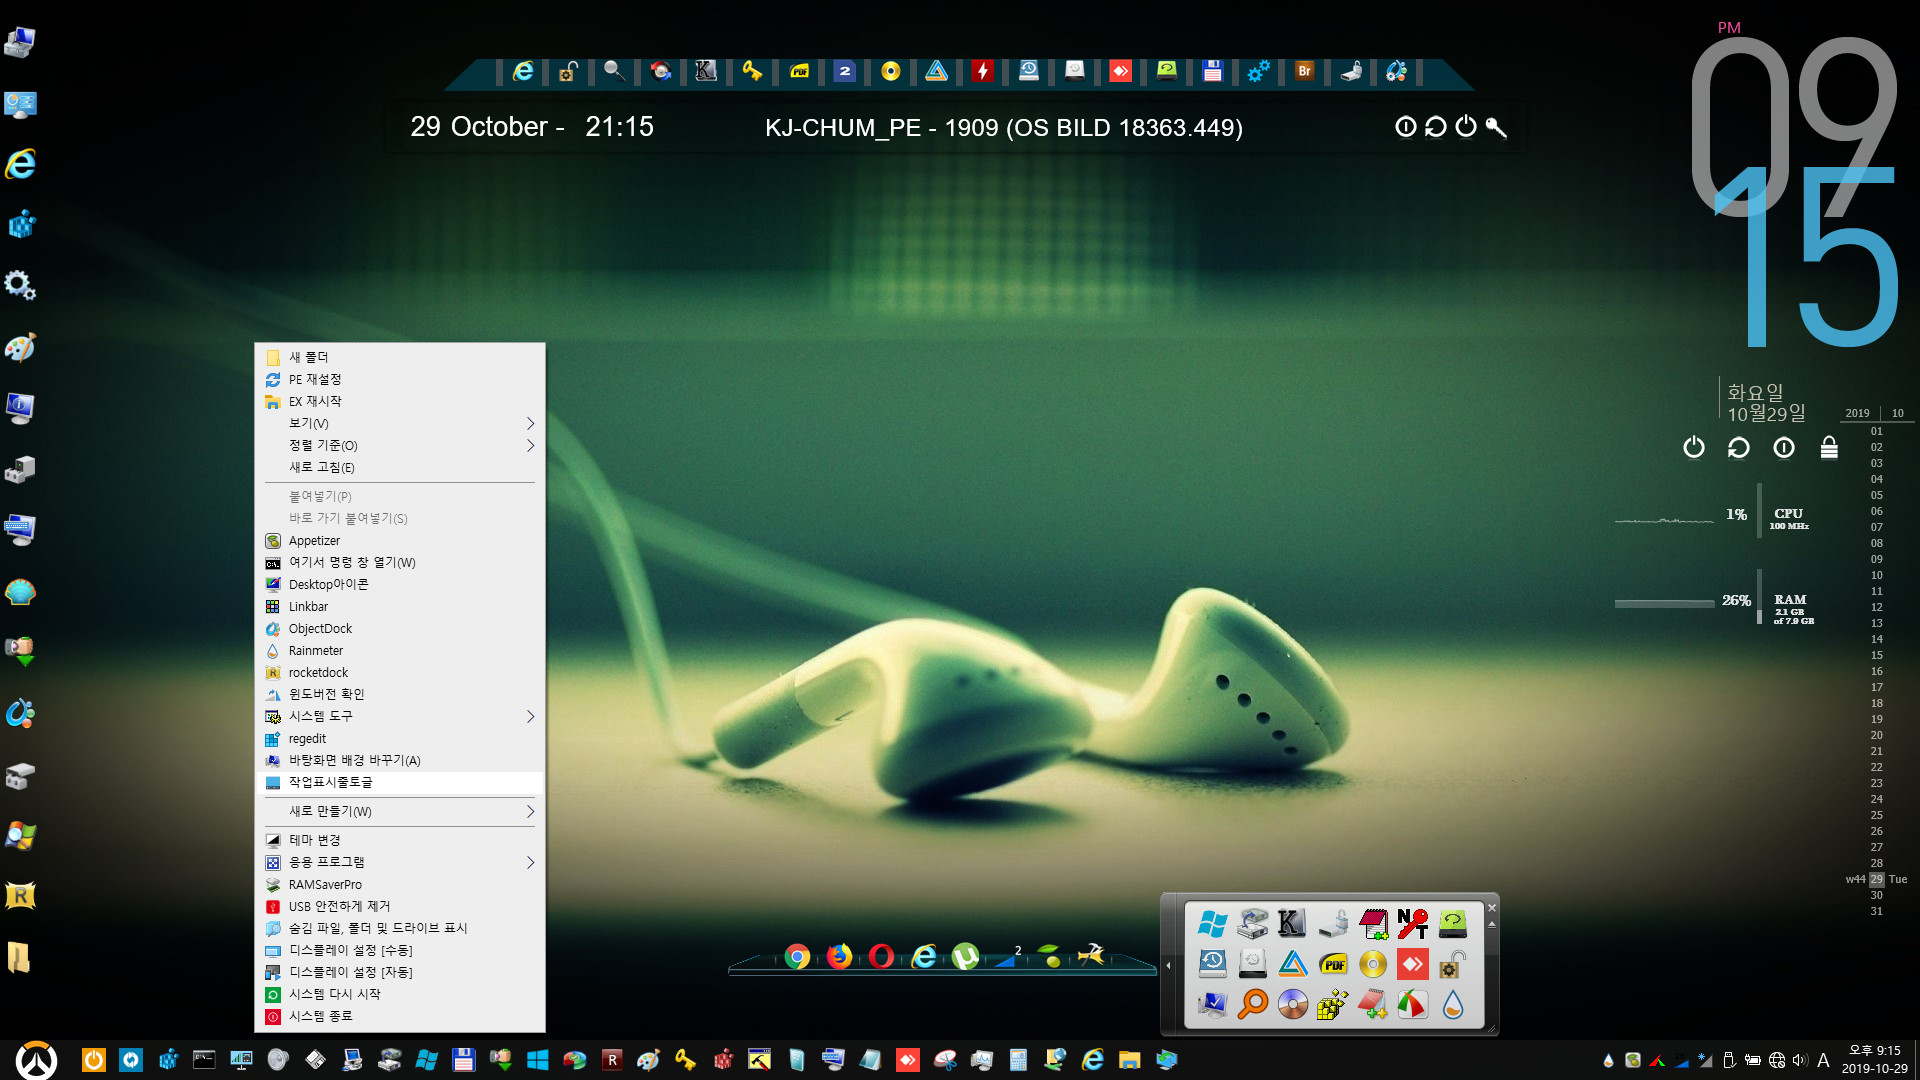Launch the Br (Bridge) icon in top dock
Image resolution: width=1920 pixels, height=1080 pixels.
coord(1304,71)
